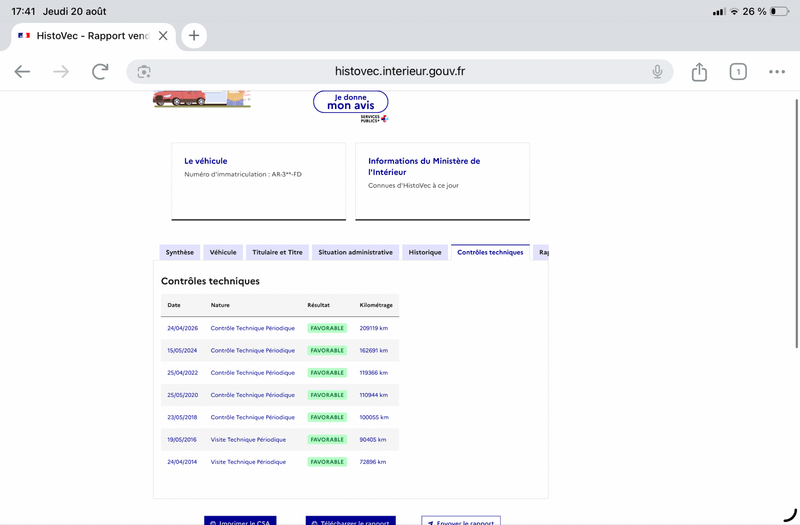Click the Connues d'HistoVec à ce jour text
The image size is (800, 525).
(413, 186)
